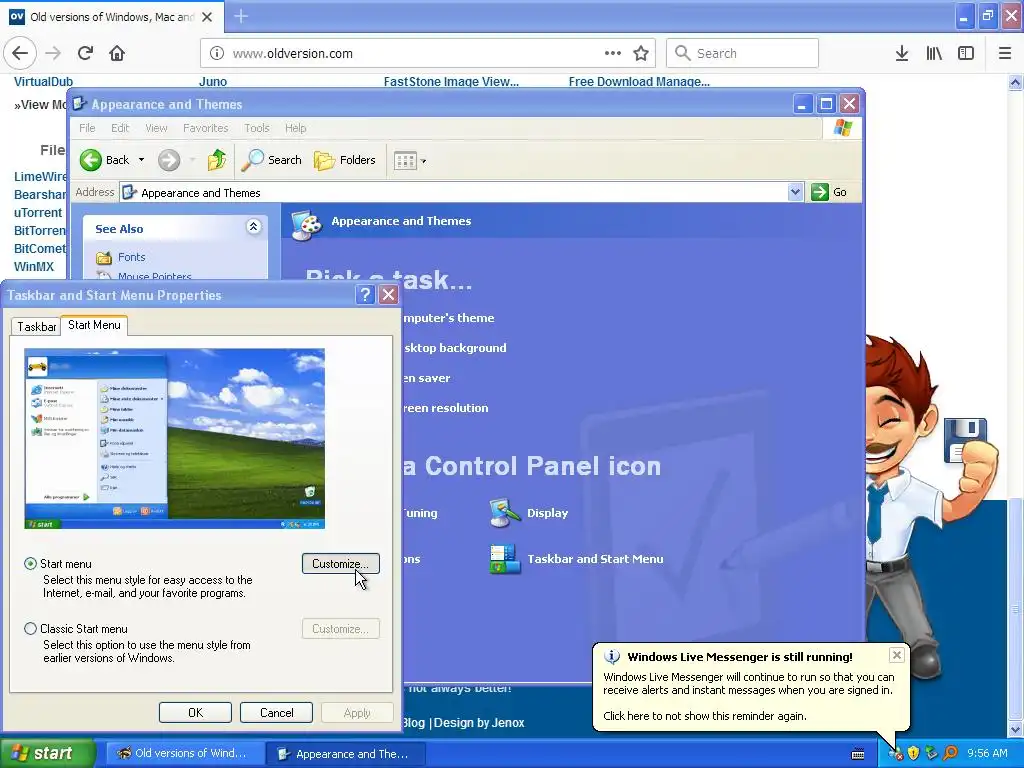Click the dialog help question mark button

tap(365, 295)
